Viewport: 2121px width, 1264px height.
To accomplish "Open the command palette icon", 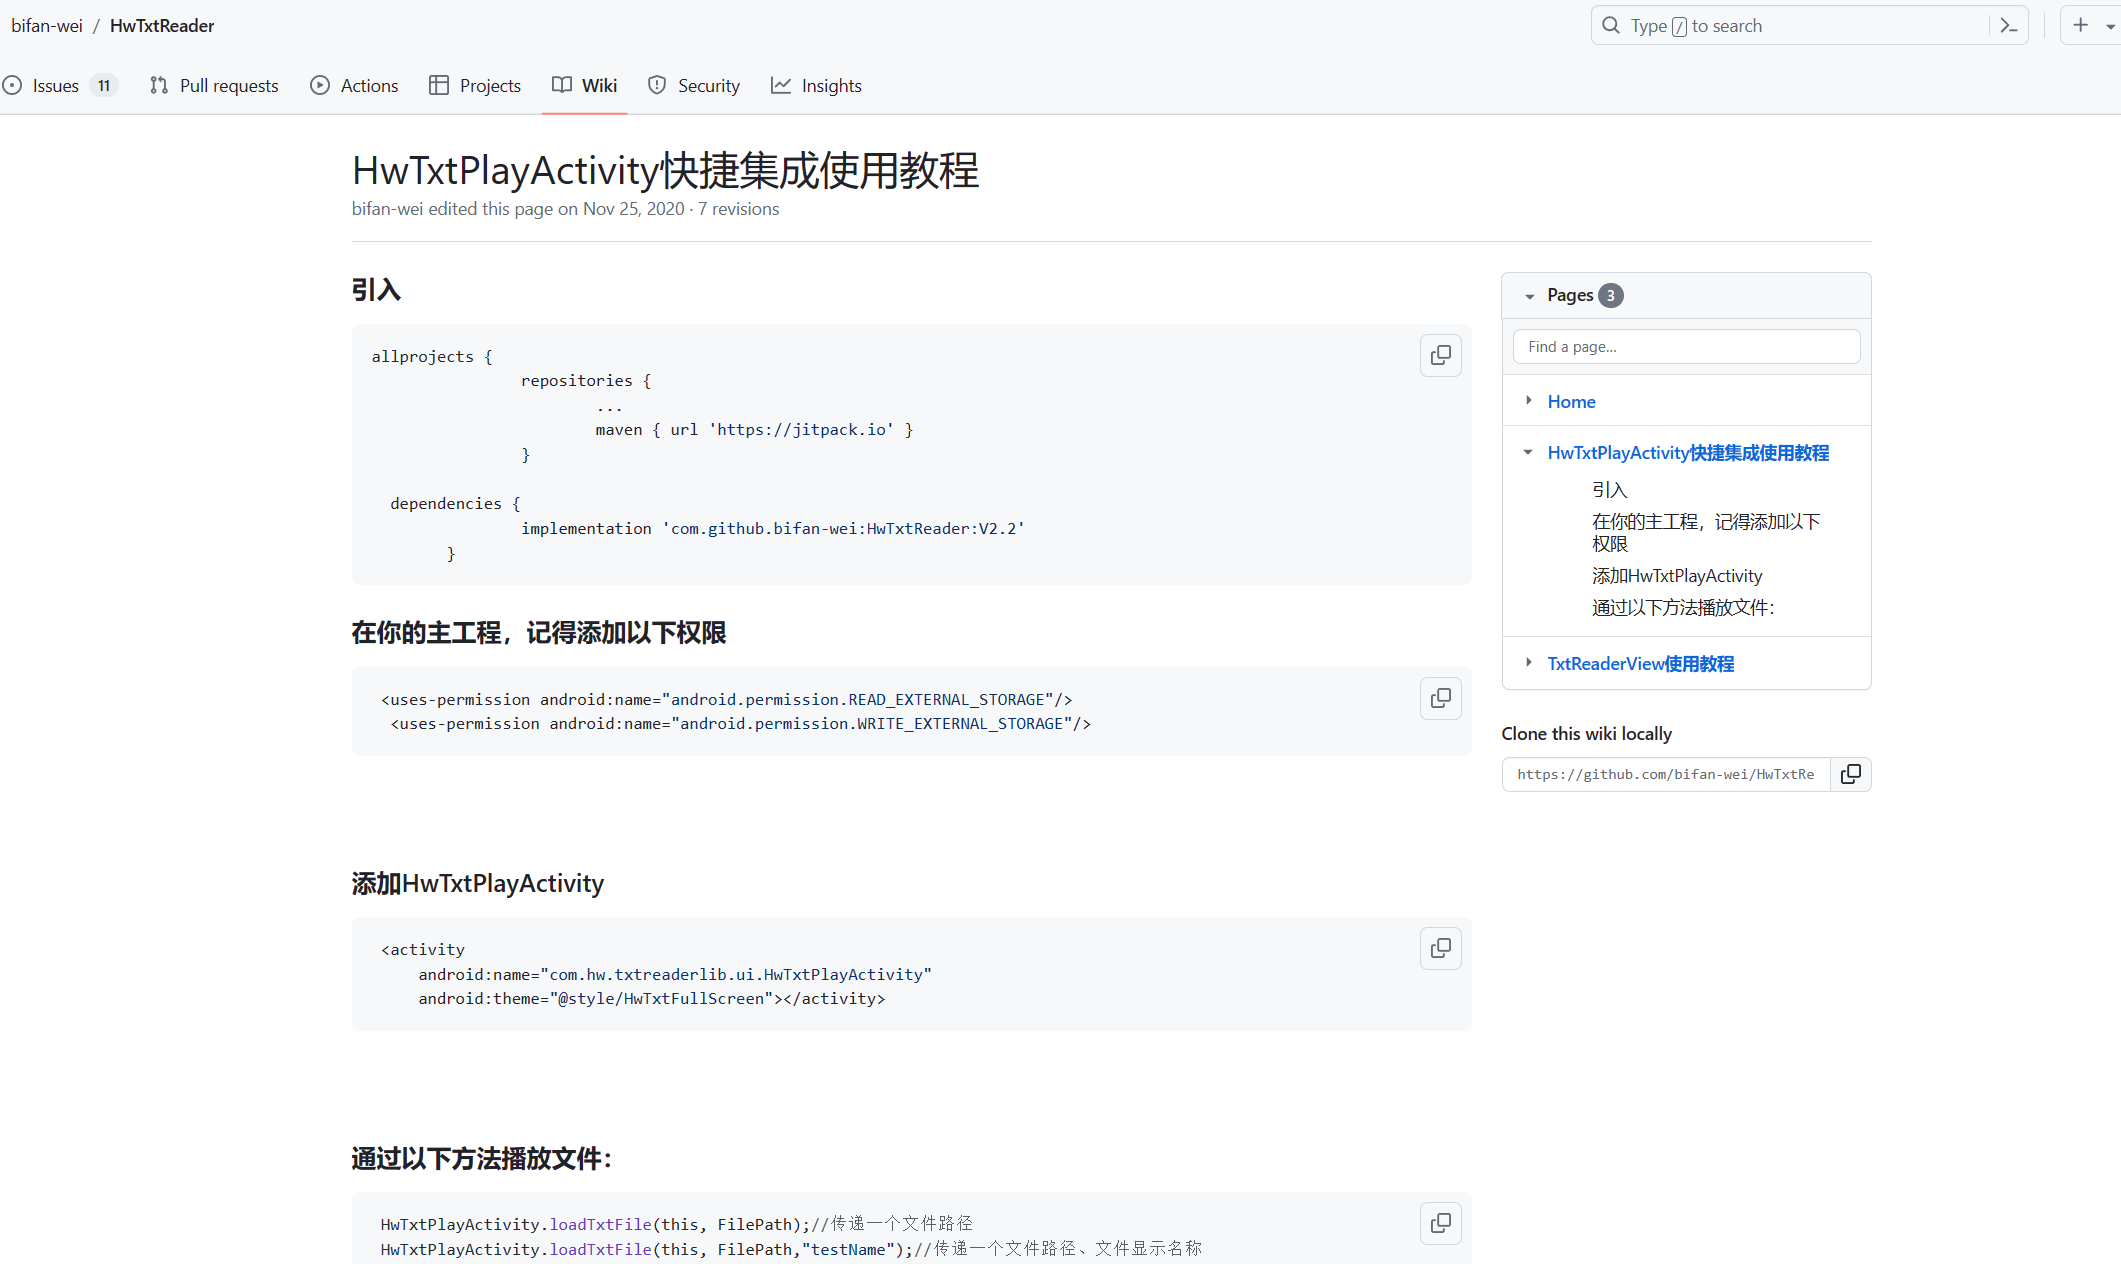I will click(2008, 26).
